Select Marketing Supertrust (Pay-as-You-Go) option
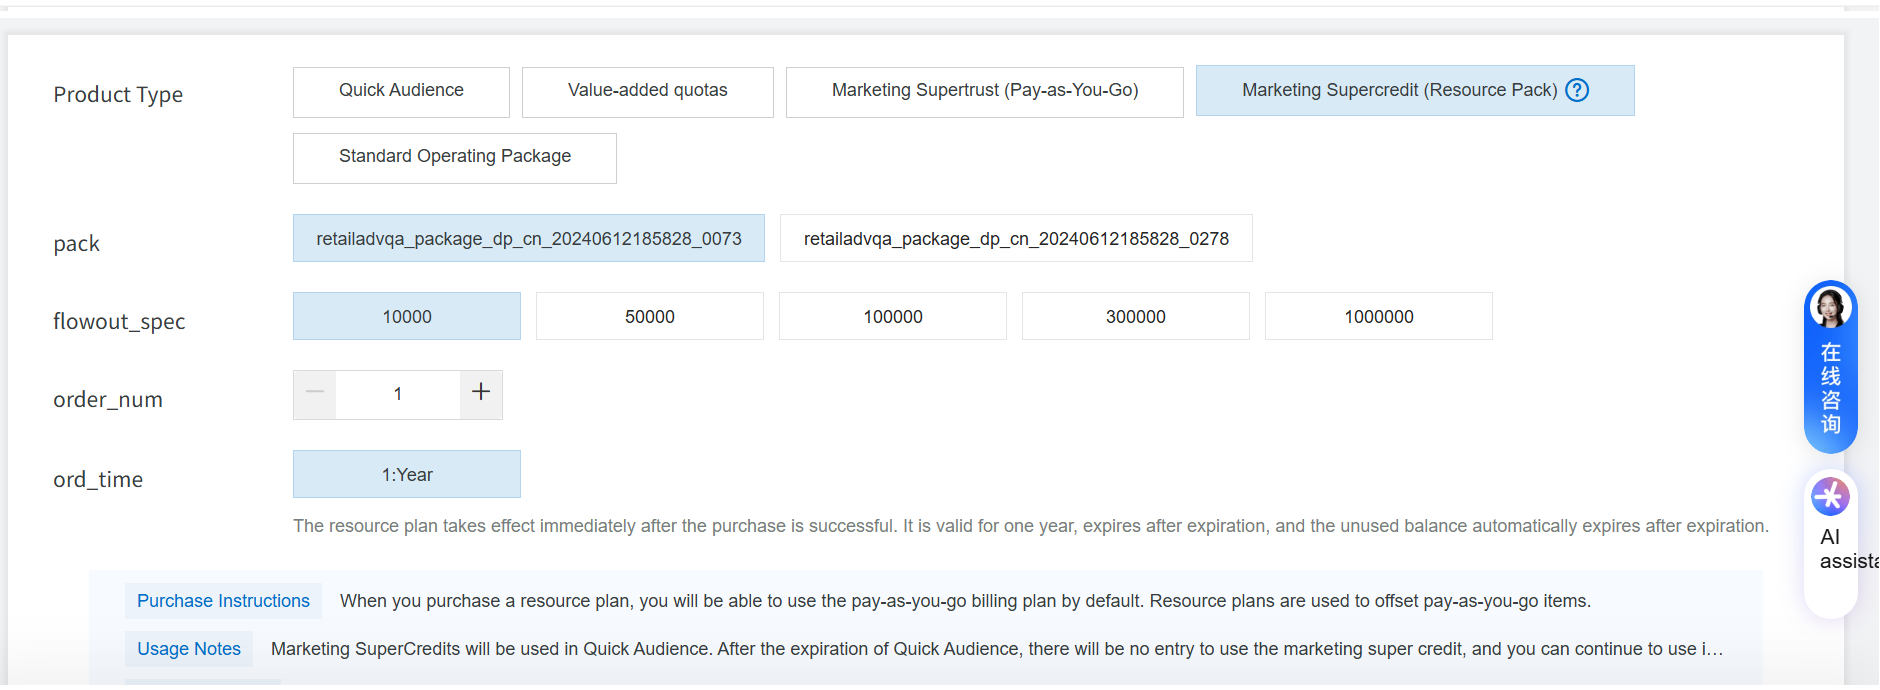This screenshot has height=690, width=1880. point(984,91)
